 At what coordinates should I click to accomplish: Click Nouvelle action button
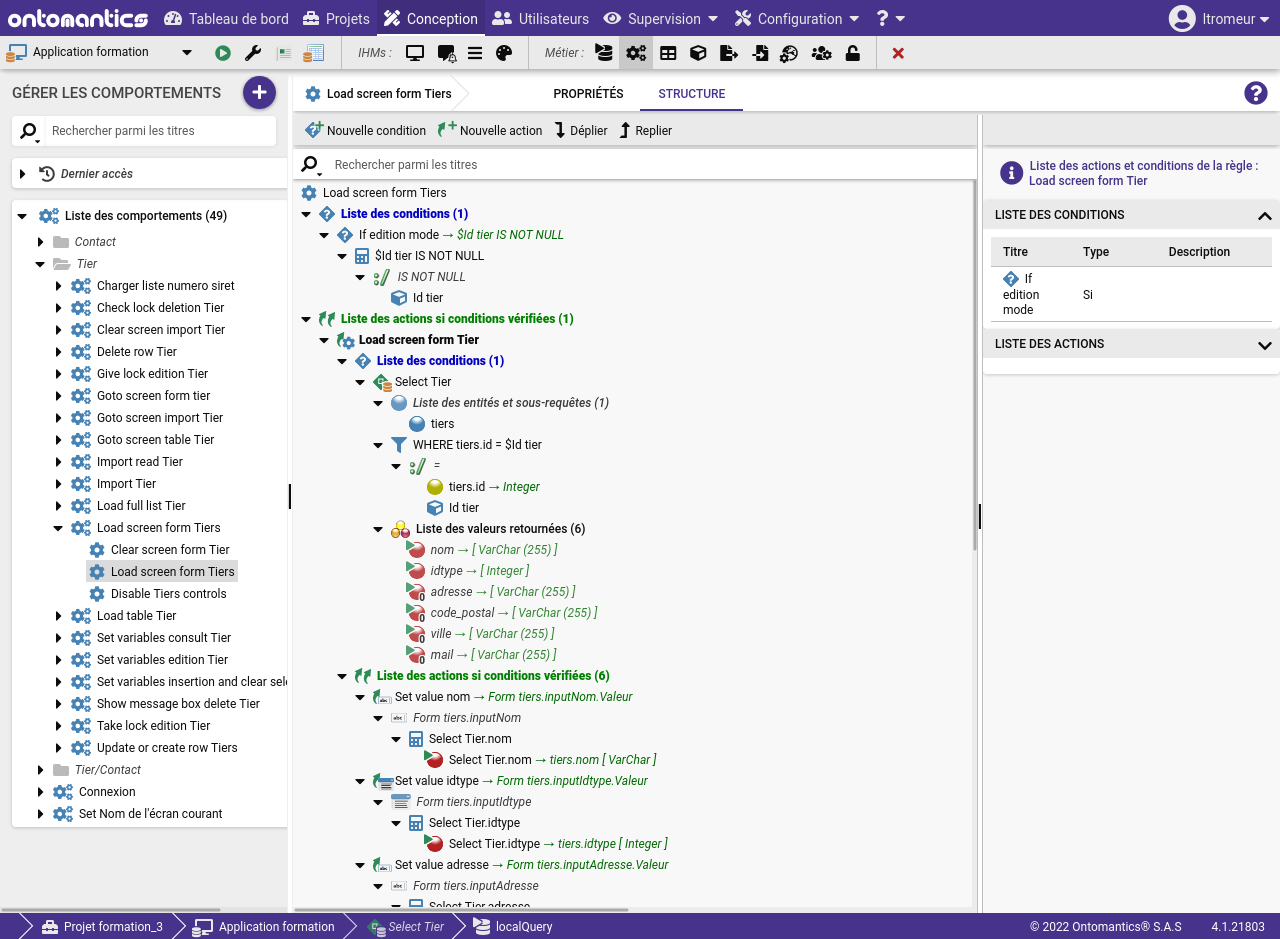click(490, 130)
